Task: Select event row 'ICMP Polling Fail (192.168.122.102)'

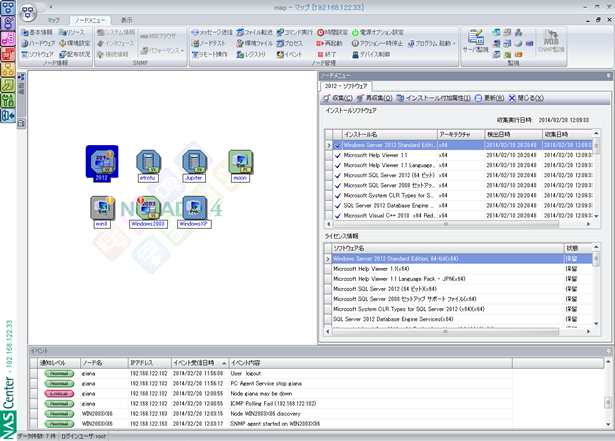Action: pos(271,404)
